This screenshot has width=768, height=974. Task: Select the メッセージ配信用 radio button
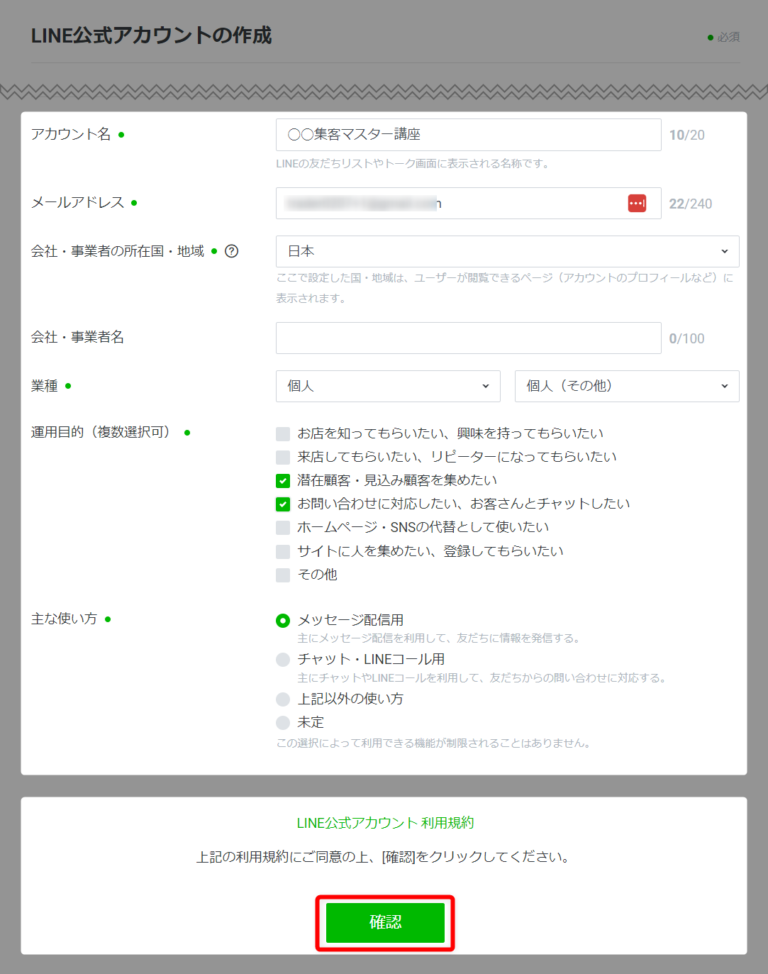[283, 620]
